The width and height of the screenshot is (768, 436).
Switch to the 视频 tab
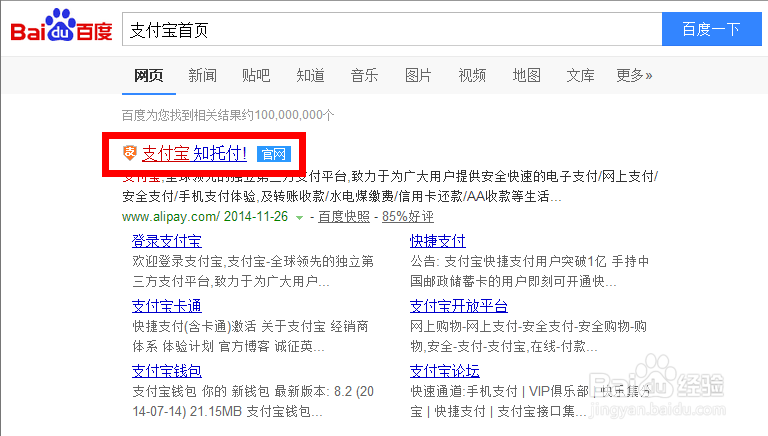point(472,75)
